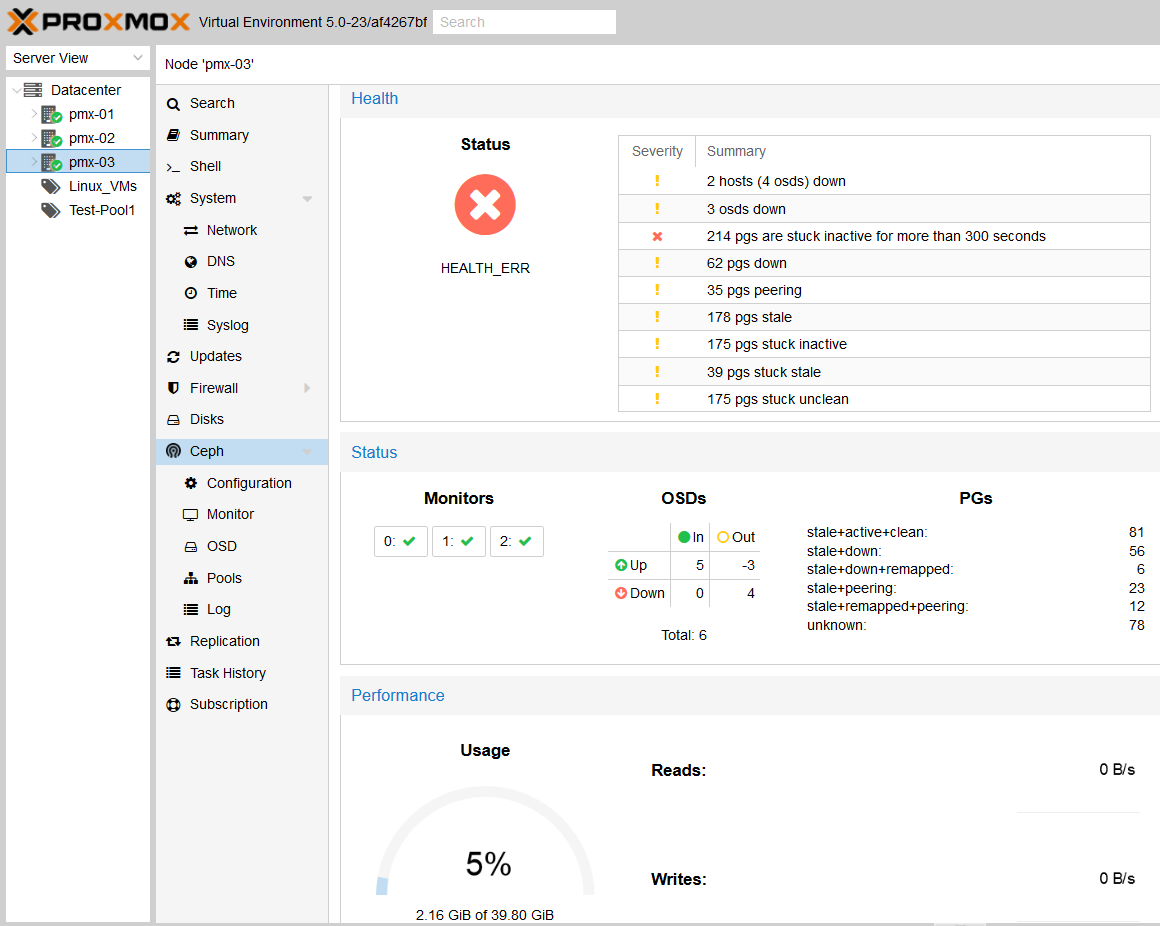This screenshot has height=926, width=1160.
Task: Click the 5% usage gauge
Action: (485, 843)
